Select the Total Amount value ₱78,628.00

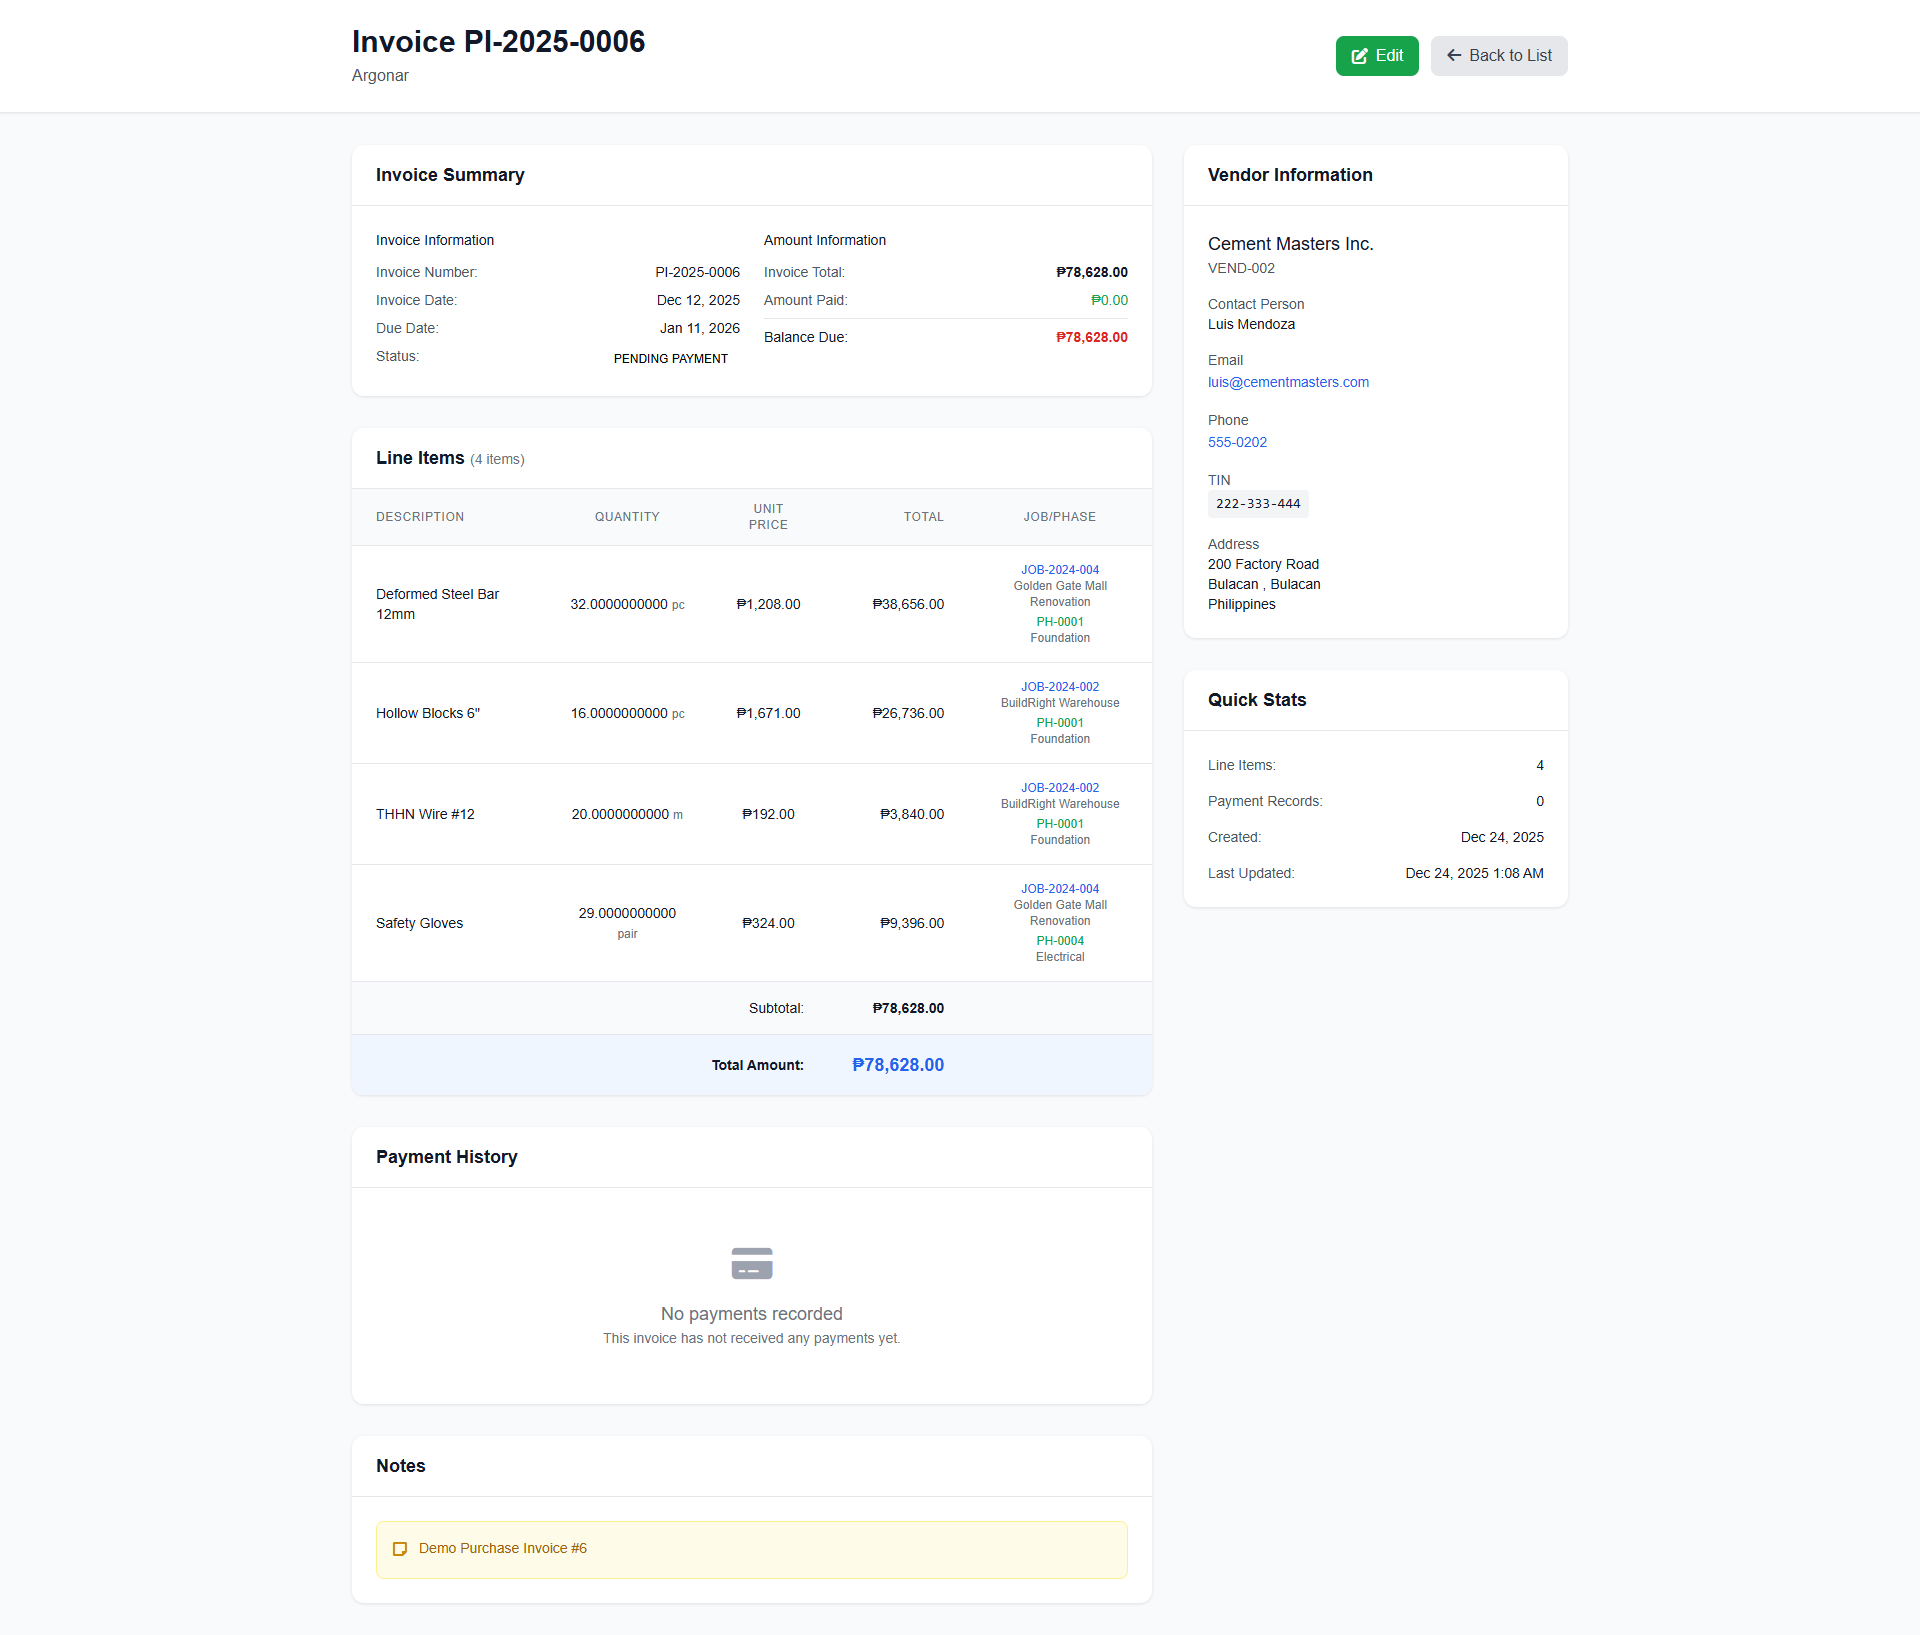point(897,1064)
